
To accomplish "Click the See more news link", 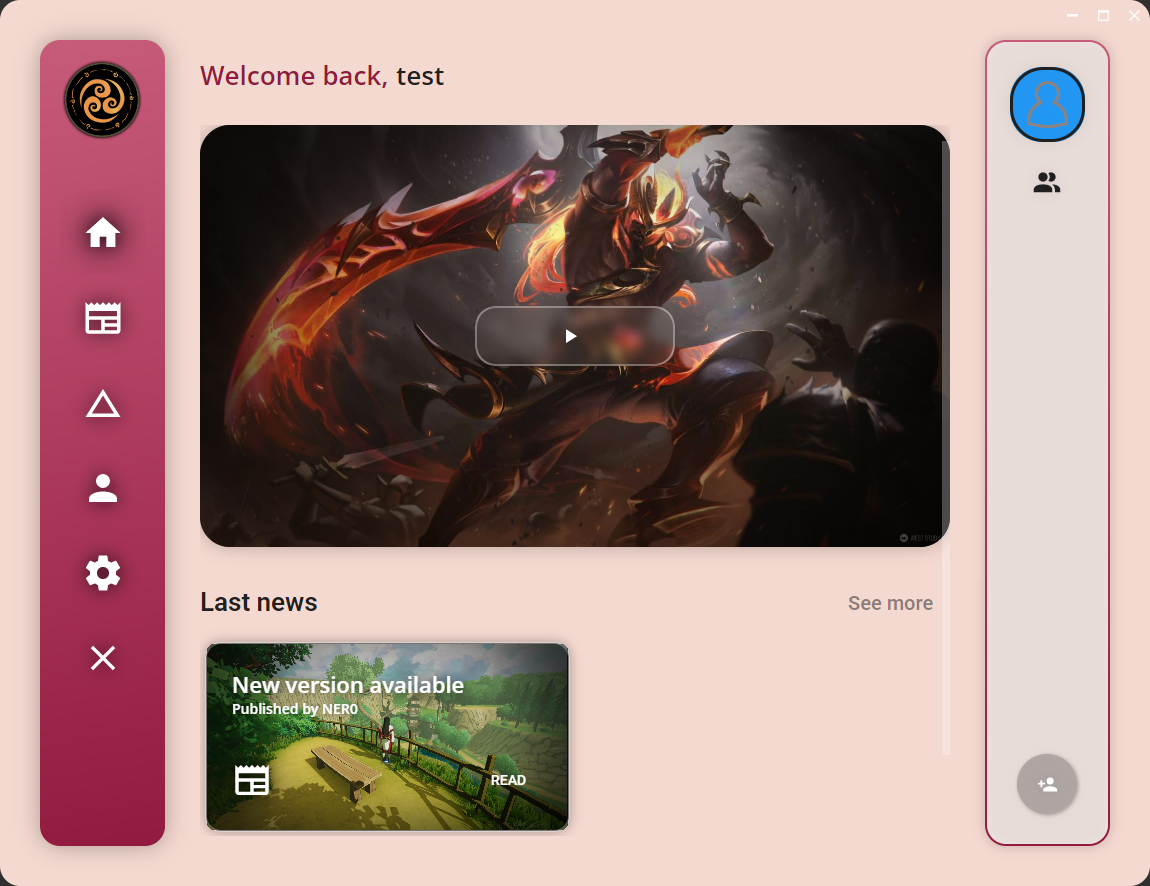I will pyautogui.click(x=890, y=603).
